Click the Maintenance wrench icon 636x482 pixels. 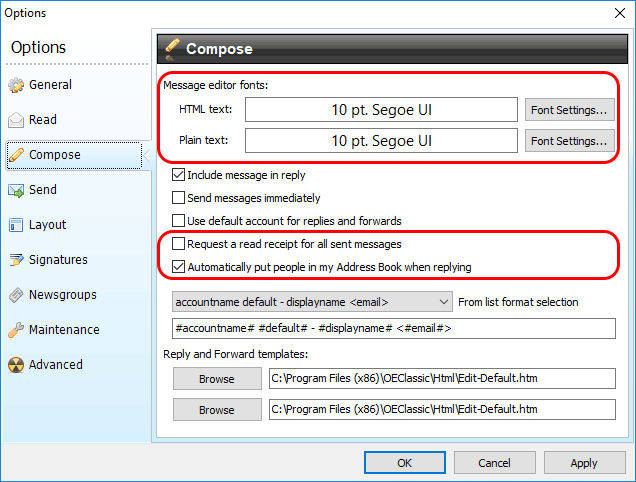pos(16,330)
